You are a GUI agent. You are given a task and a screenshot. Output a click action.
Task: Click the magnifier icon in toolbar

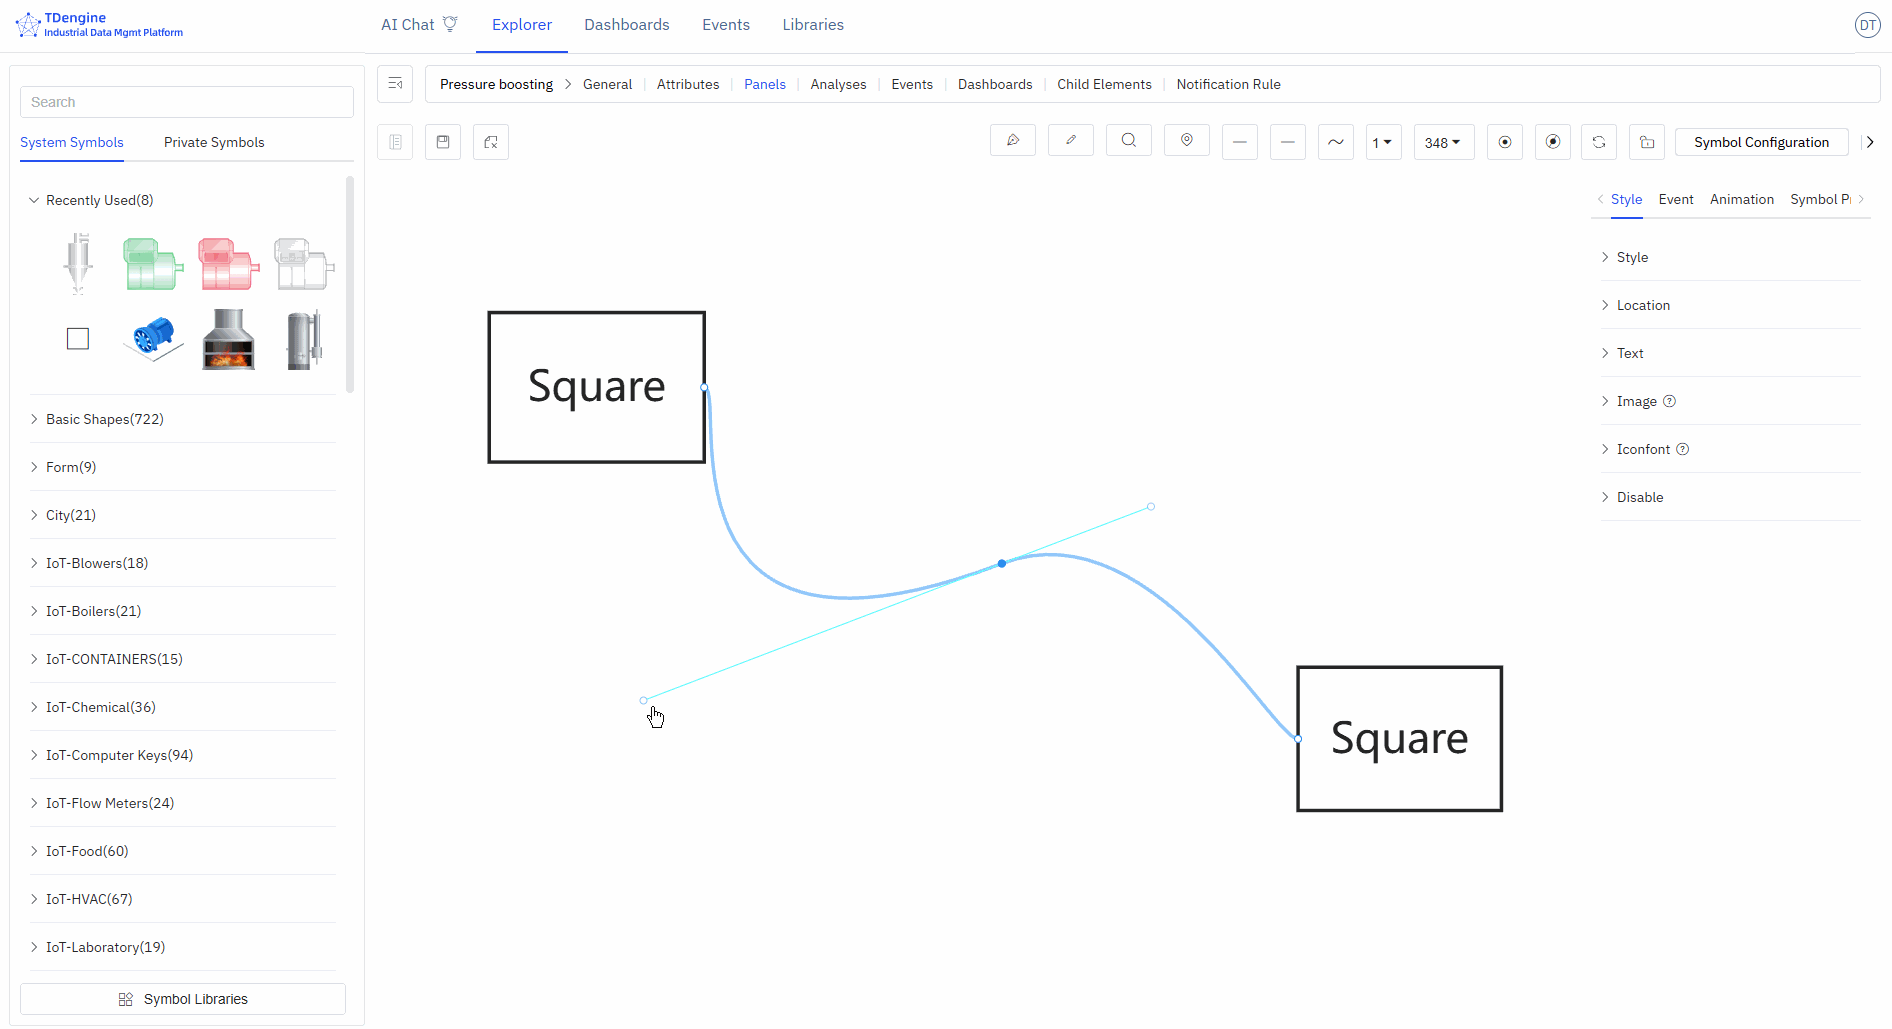[x=1128, y=141]
